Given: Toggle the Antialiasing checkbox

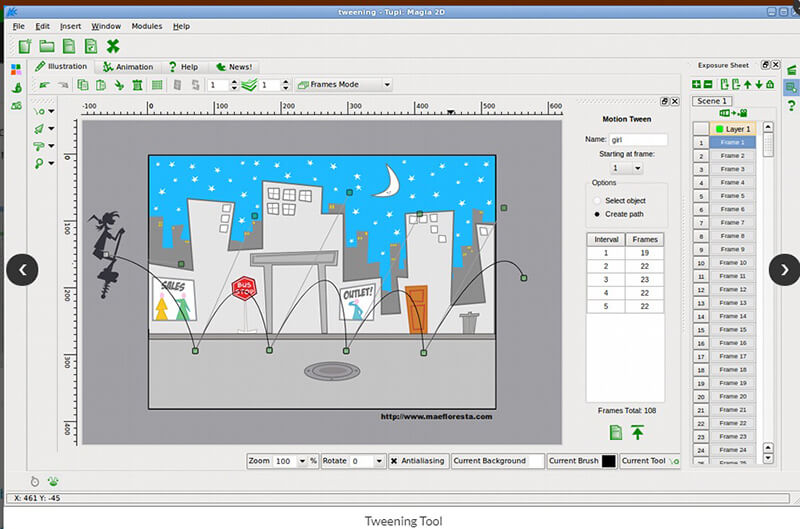Looking at the screenshot, I should click(x=394, y=461).
